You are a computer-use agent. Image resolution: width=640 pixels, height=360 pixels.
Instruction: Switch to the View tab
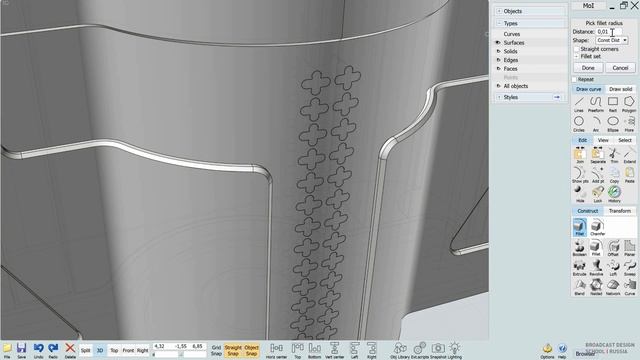603,140
